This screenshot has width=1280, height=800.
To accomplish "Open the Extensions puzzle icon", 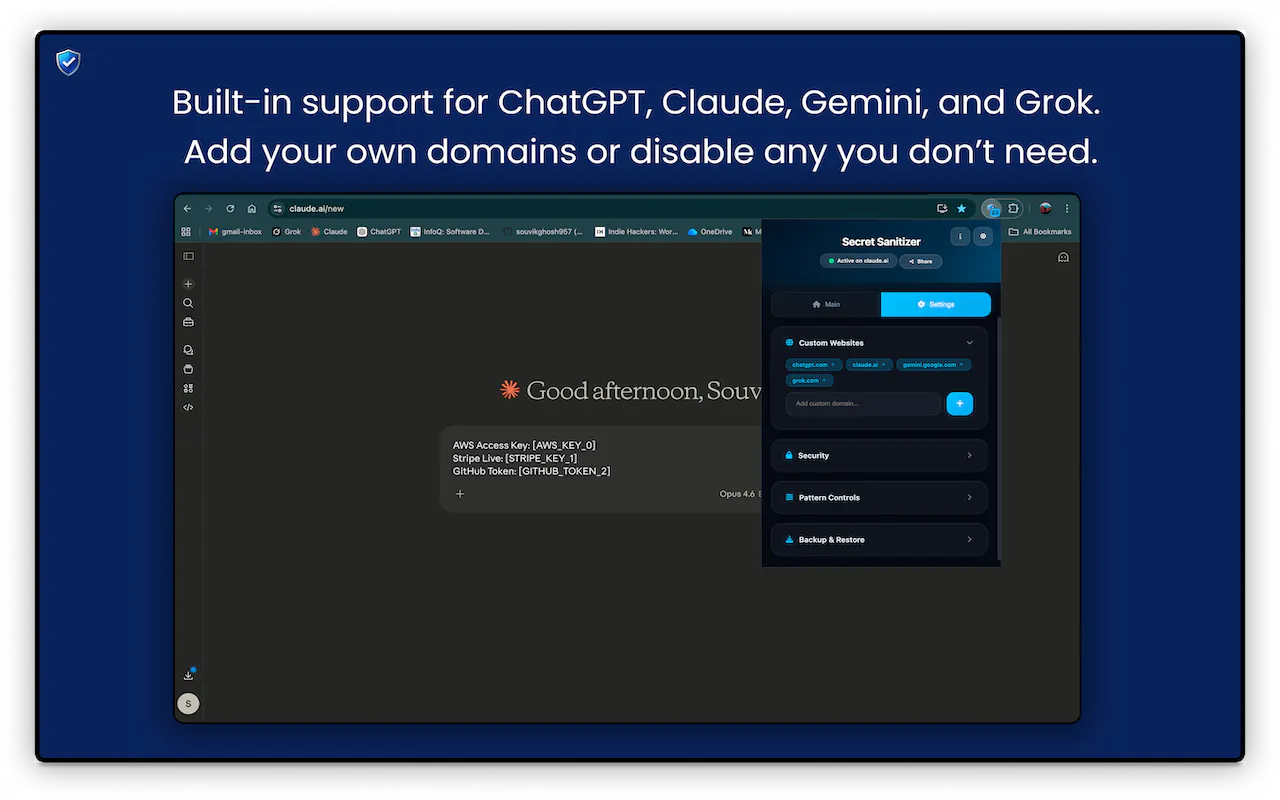I will (x=1013, y=209).
